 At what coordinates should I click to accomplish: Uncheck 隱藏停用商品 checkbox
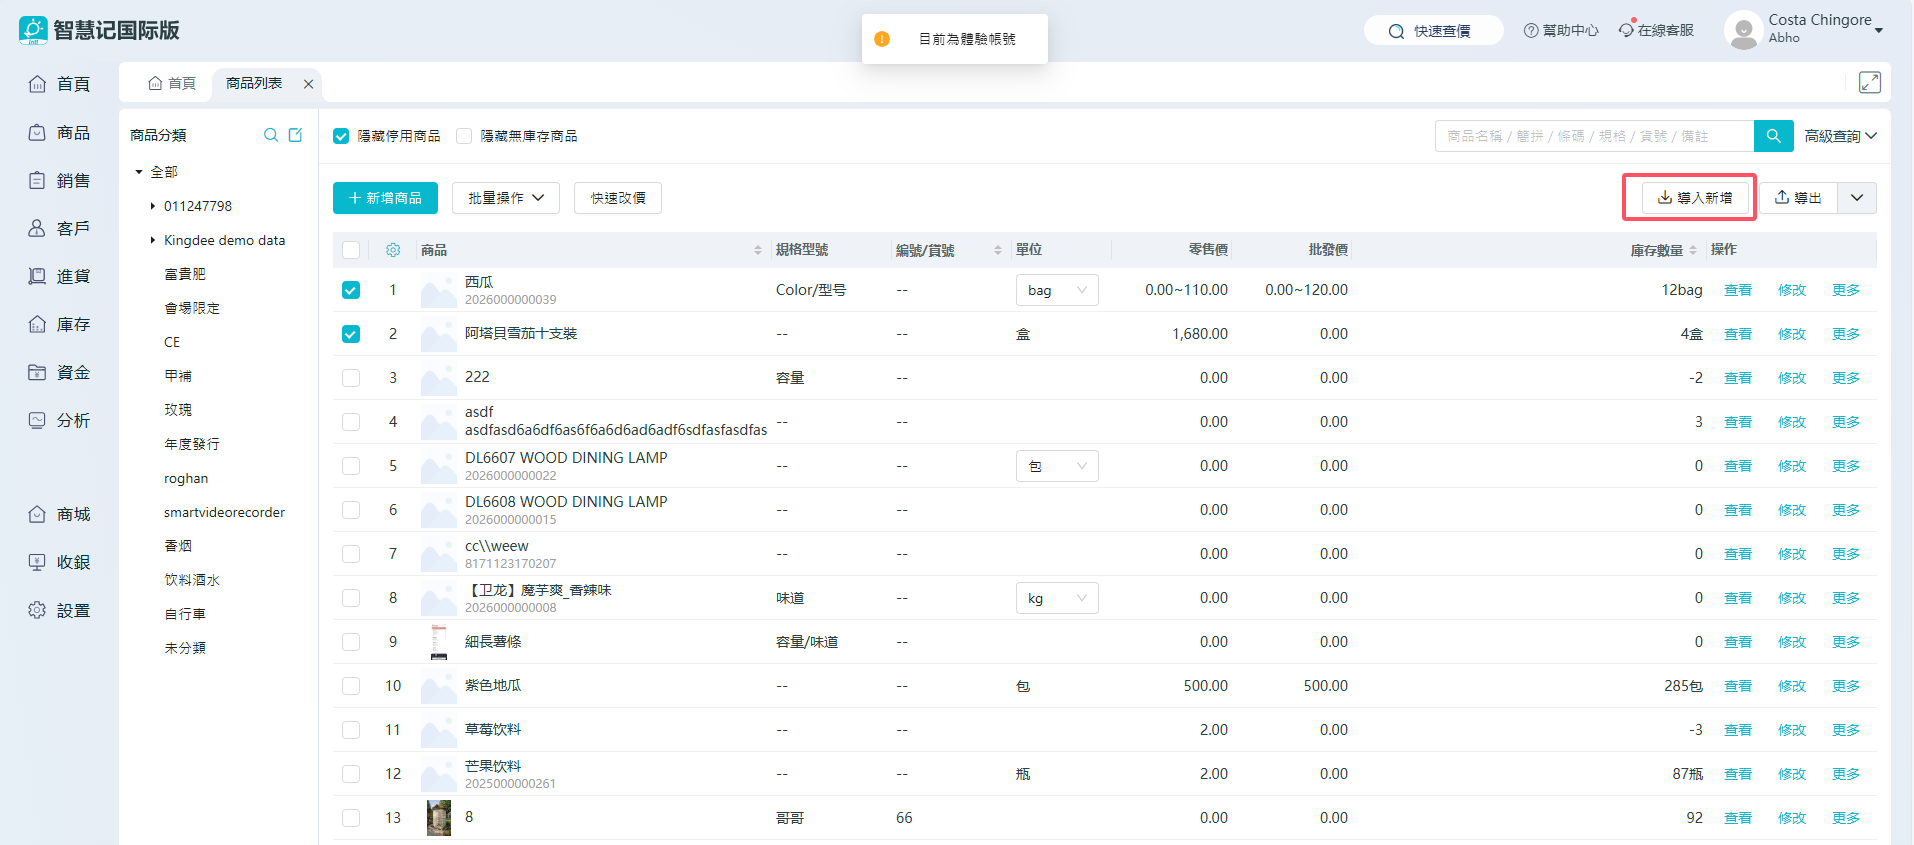(341, 136)
